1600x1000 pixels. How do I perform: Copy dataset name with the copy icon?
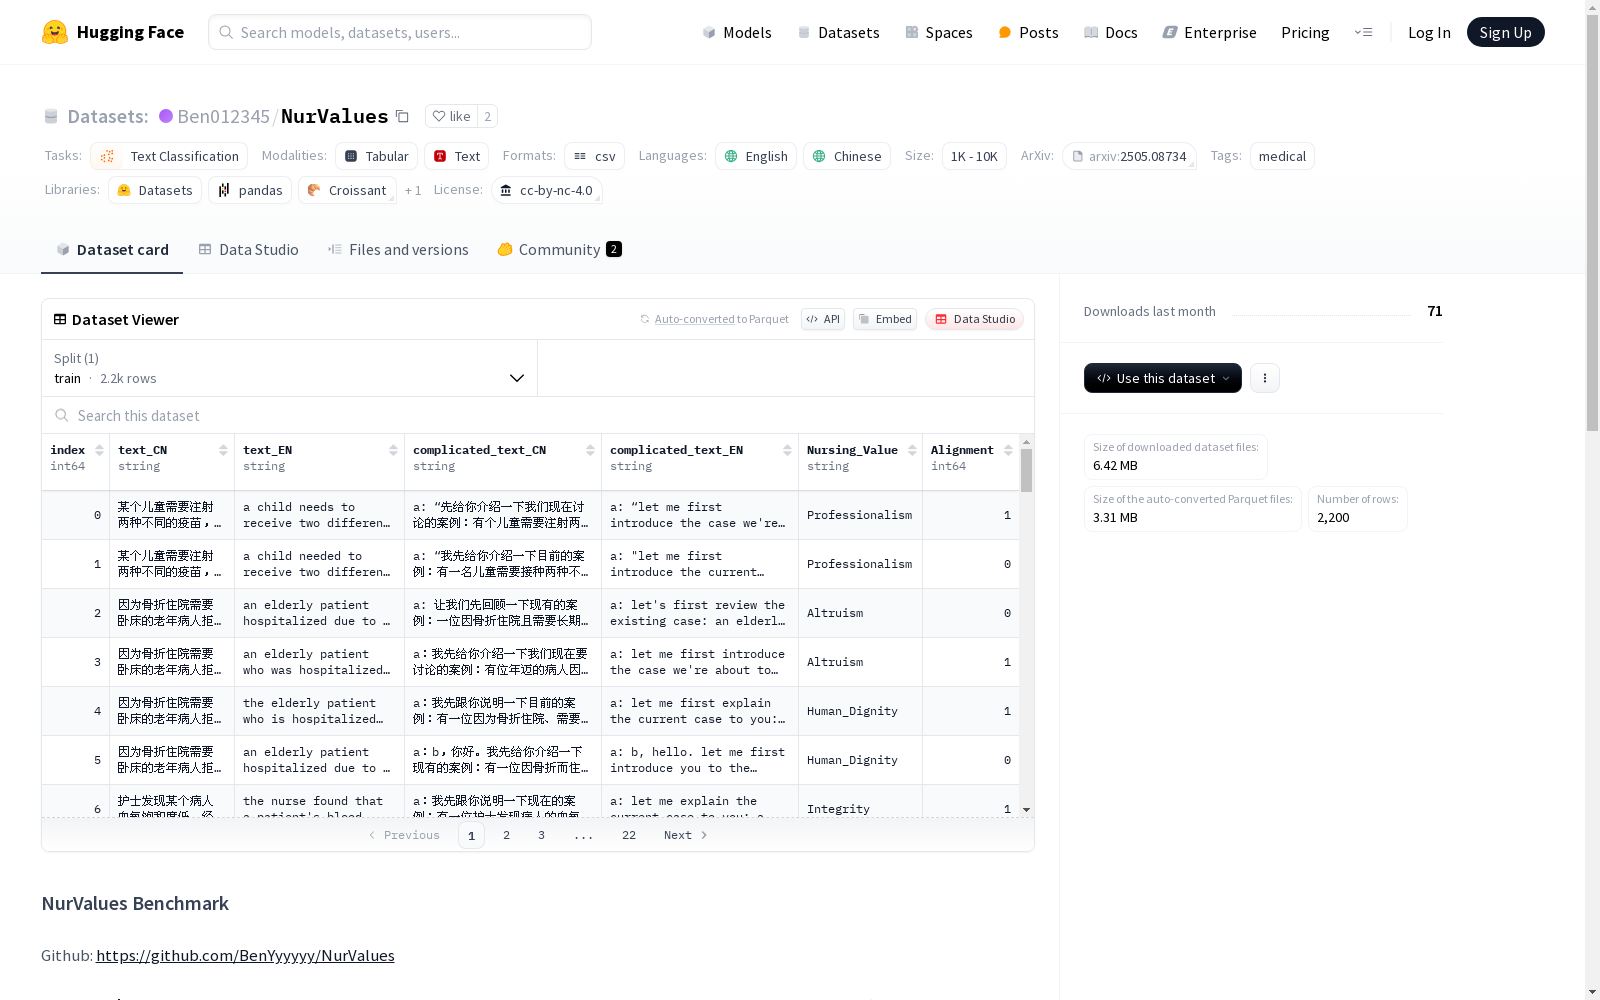point(402,116)
